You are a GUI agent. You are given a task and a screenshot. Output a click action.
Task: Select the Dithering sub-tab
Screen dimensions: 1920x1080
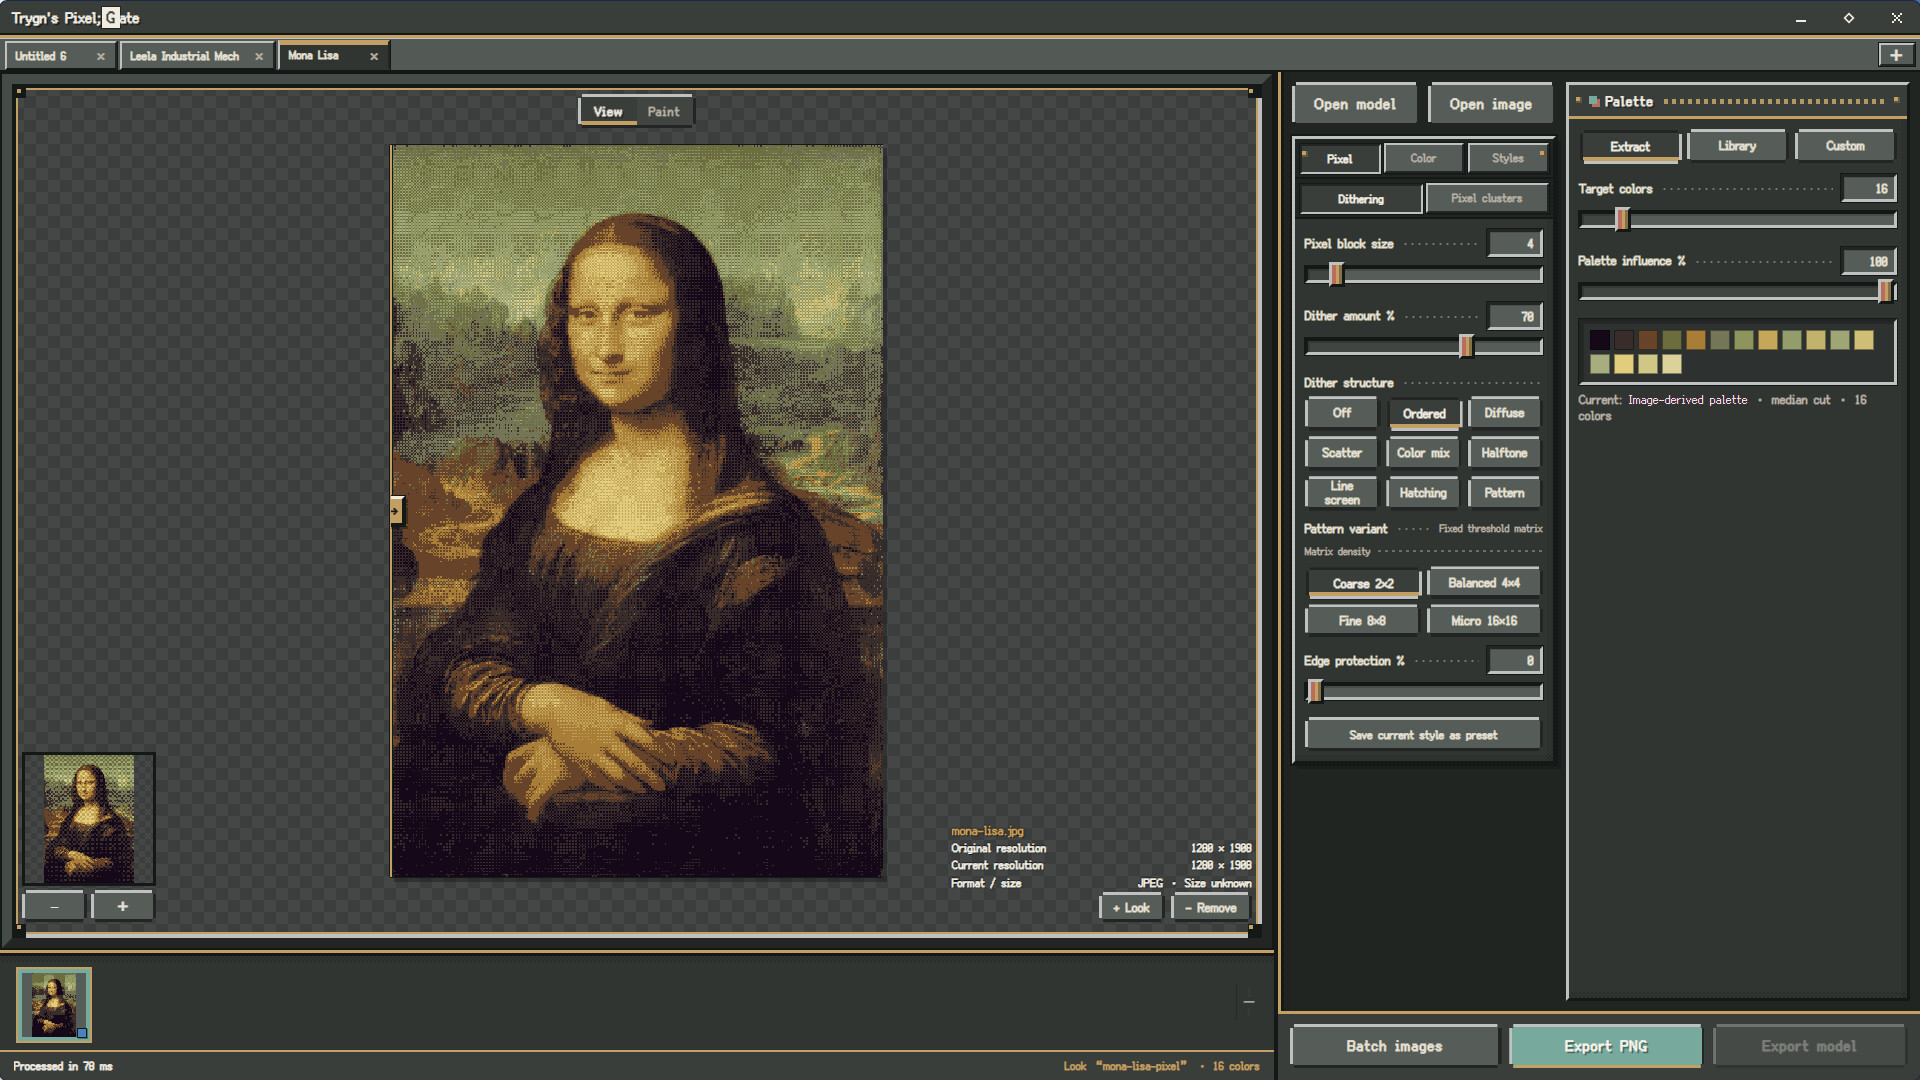1361,199
